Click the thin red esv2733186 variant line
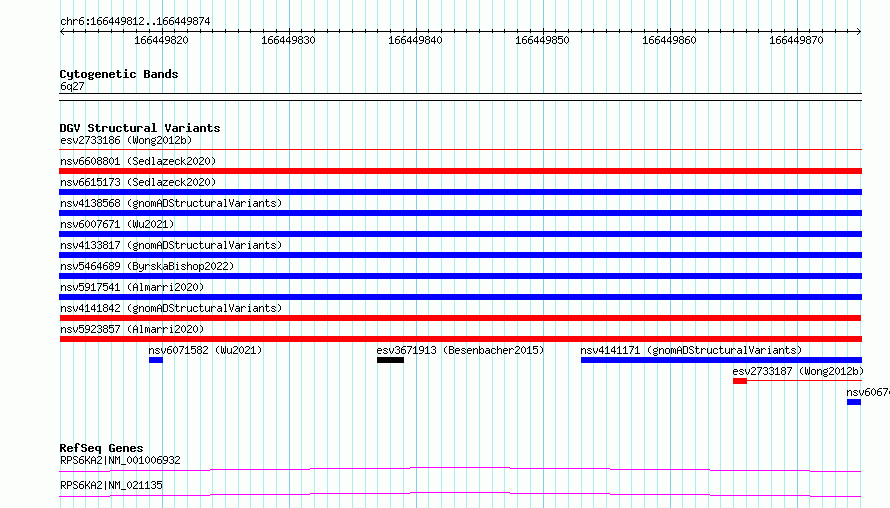The width and height of the screenshot is (890, 508). pos(460,150)
